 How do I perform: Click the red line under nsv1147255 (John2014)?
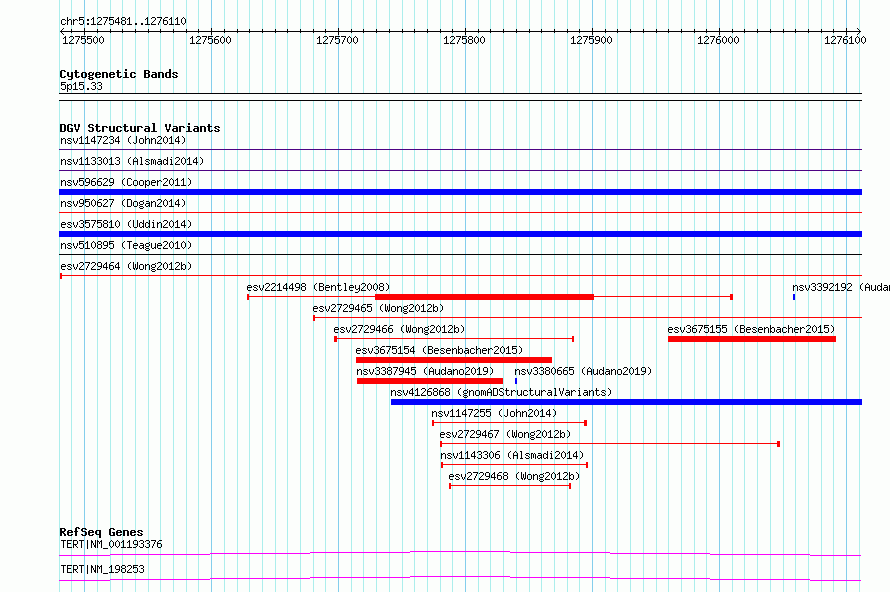coord(510,423)
